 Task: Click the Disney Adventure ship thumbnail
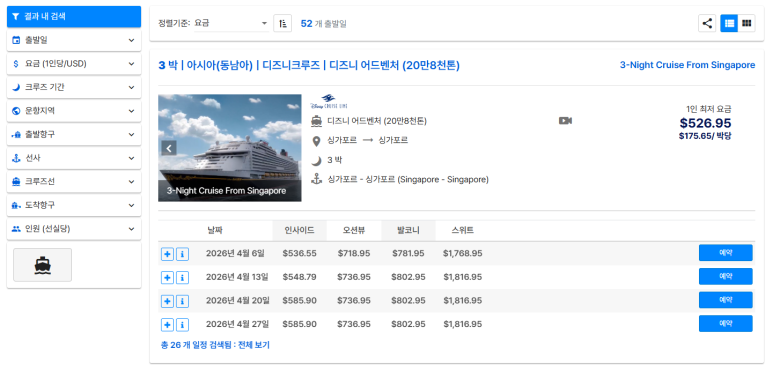tap(230, 148)
